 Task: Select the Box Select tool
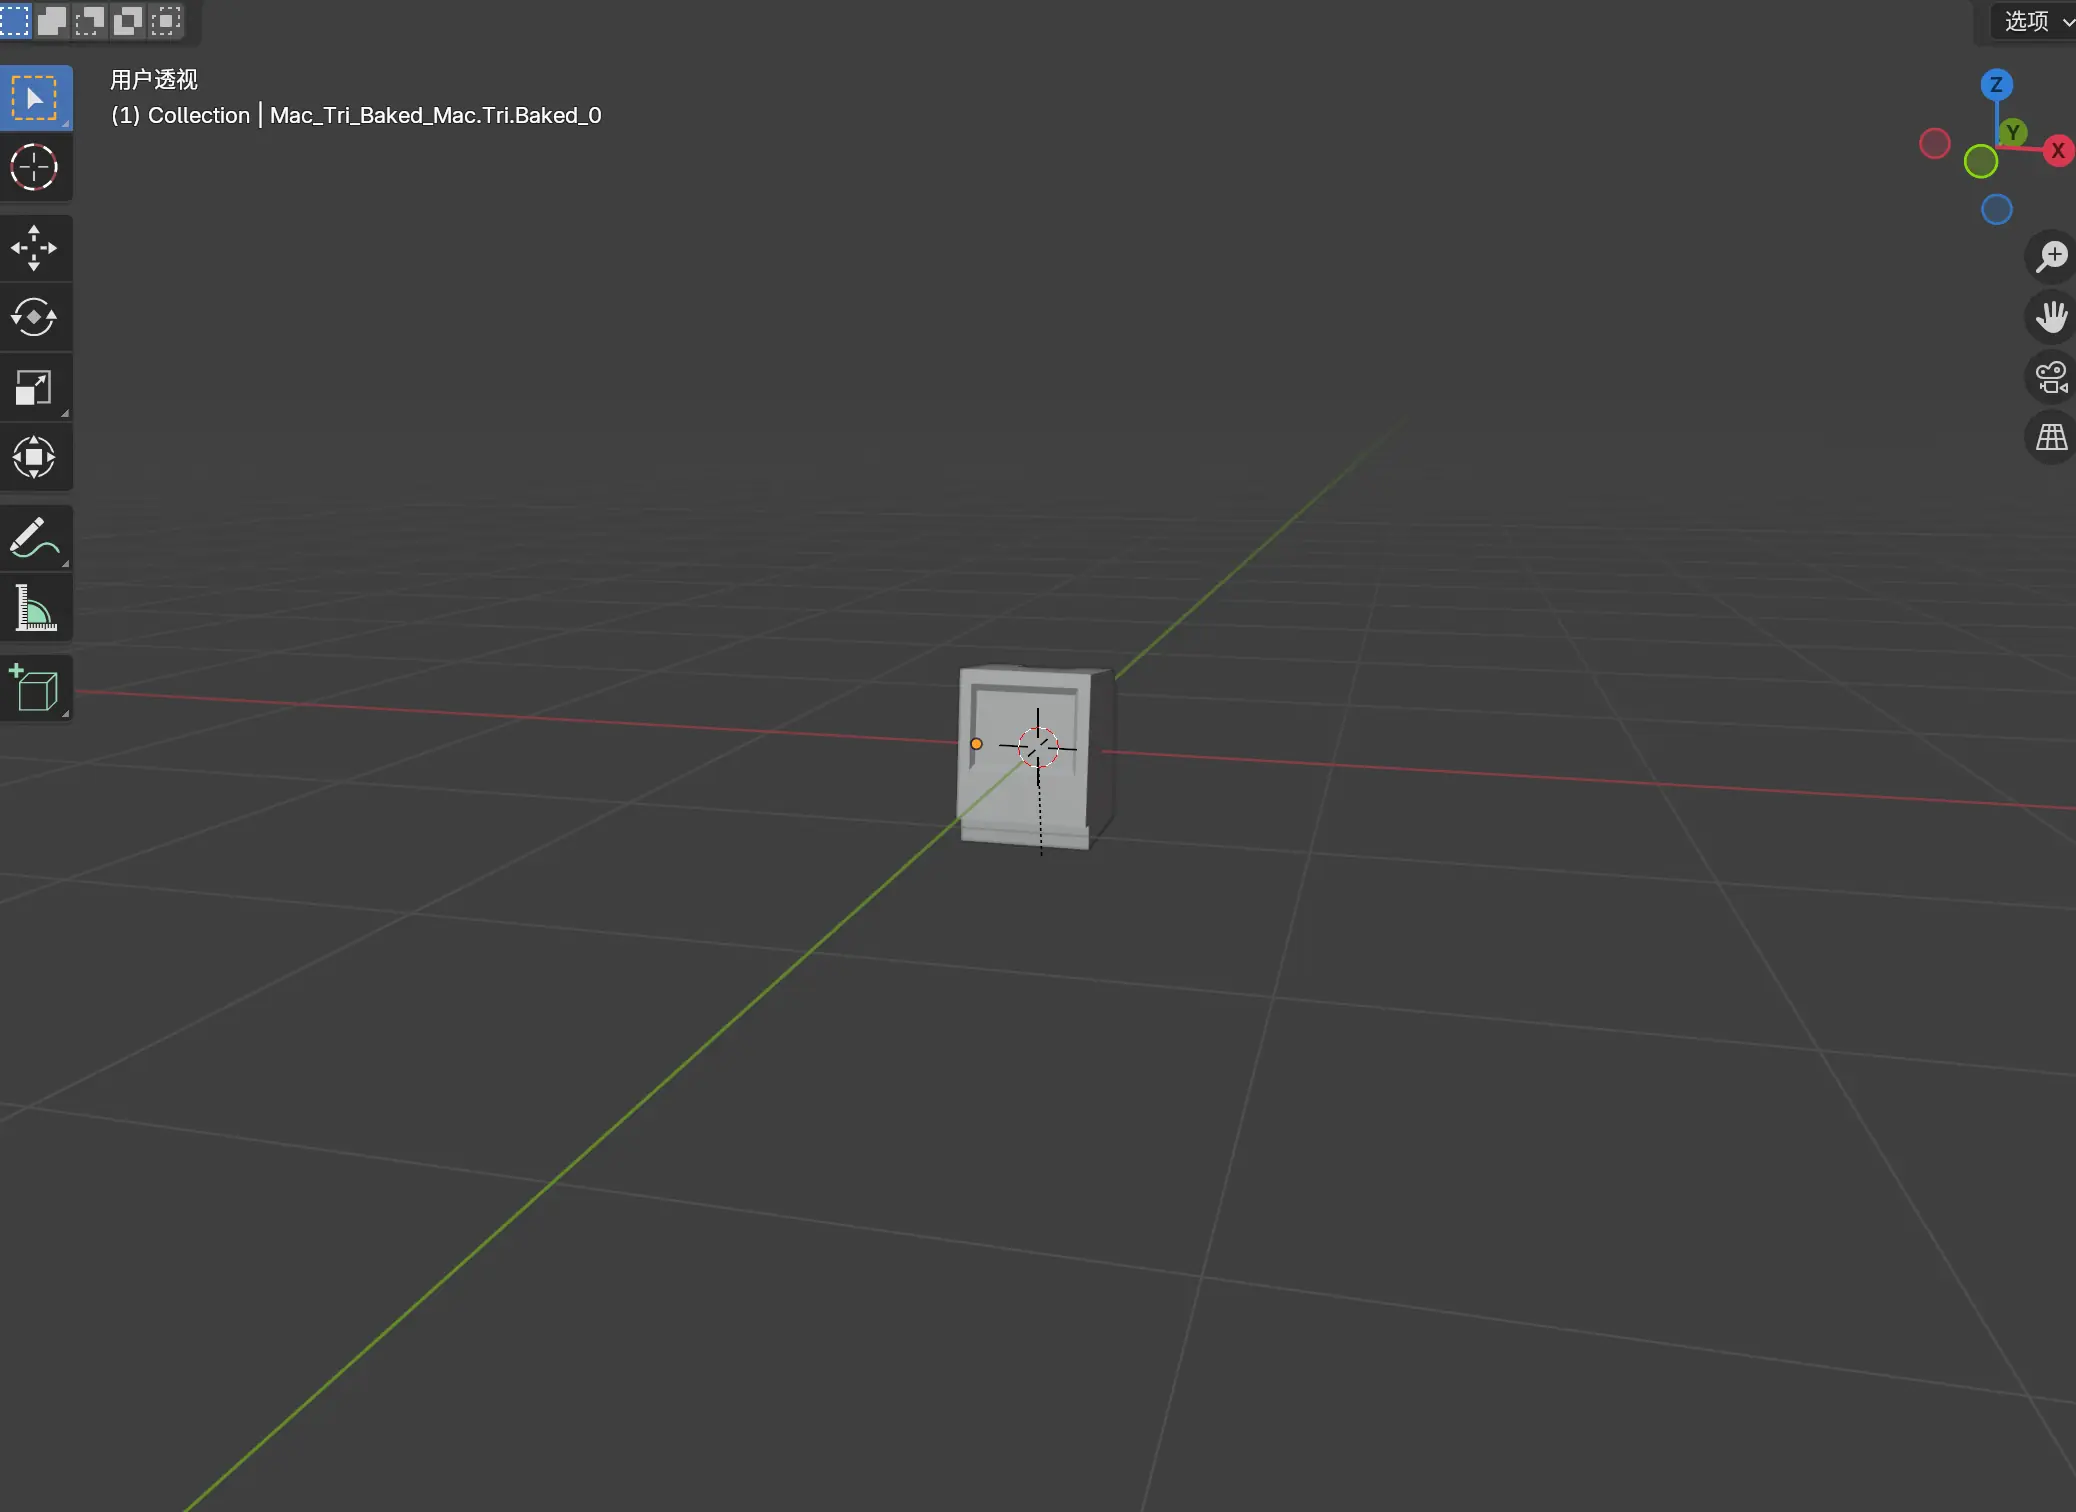point(35,98)
